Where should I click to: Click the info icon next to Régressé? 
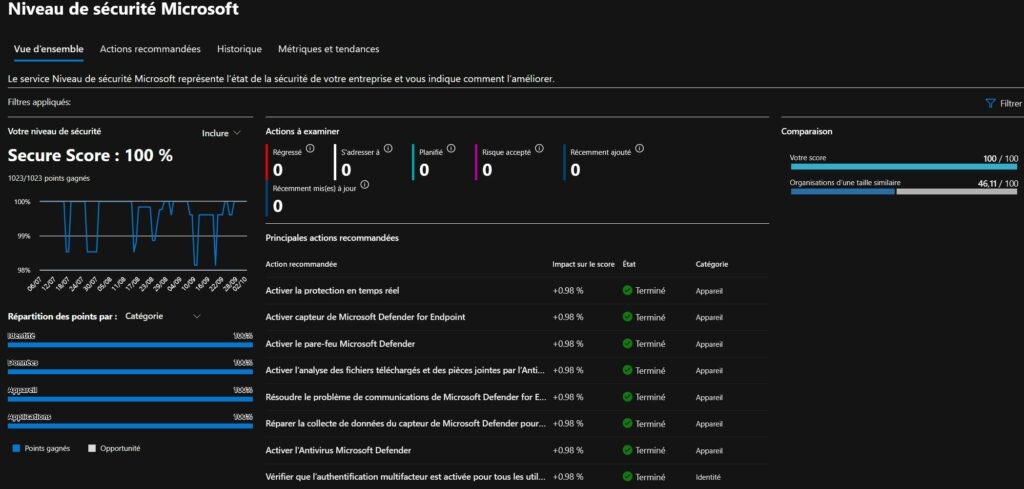pos(310,149)
